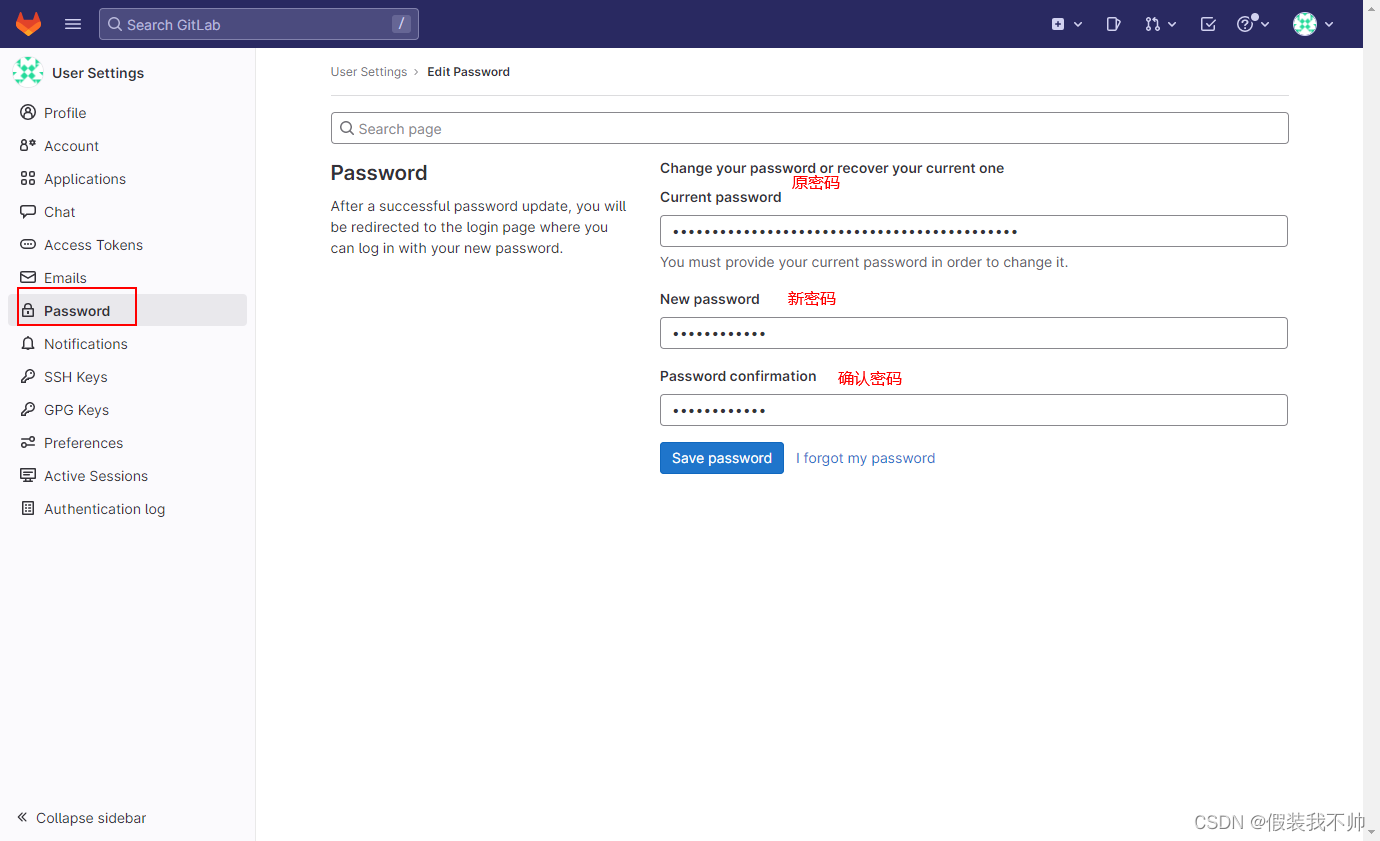Click the Authentication log icon
Screen dimensions: 1380x841
point(28,508)
